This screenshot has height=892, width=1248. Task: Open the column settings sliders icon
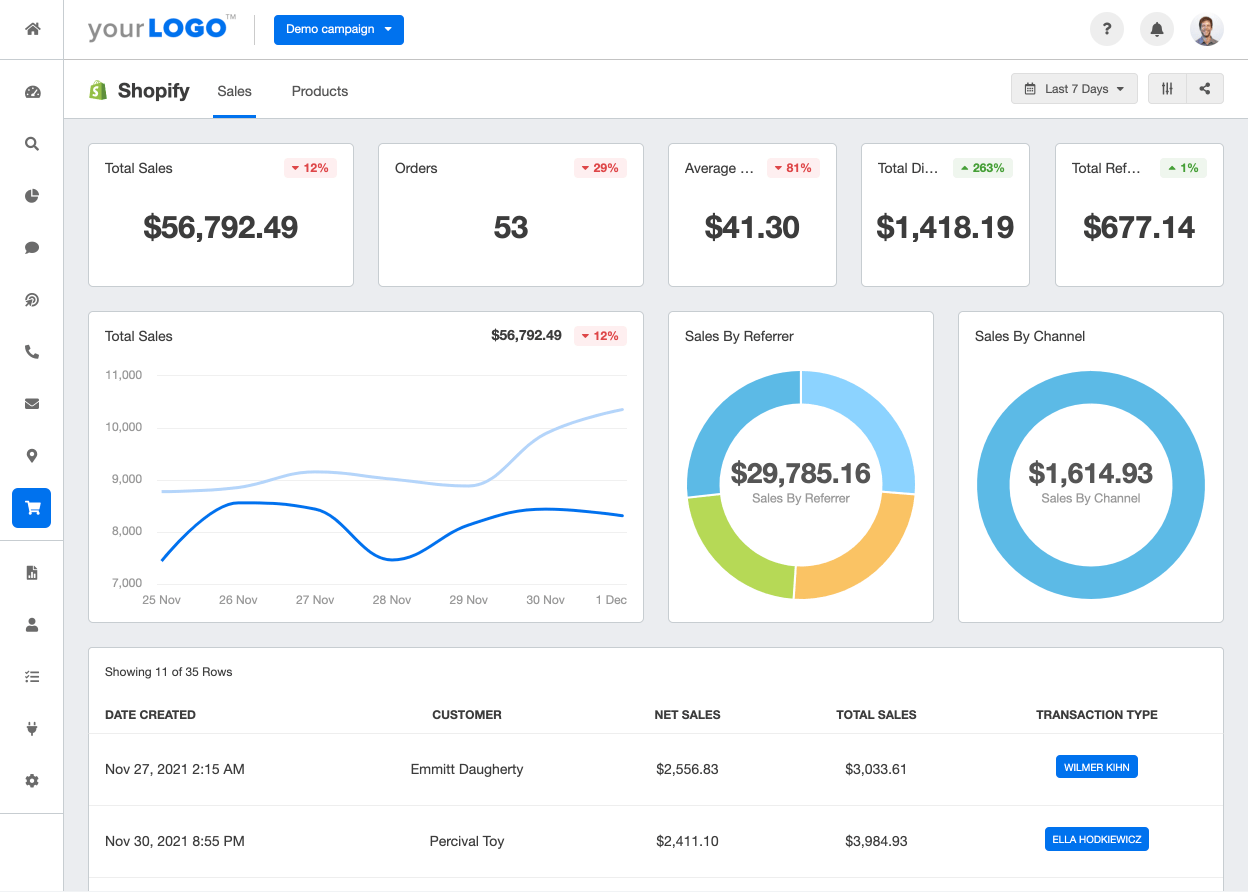point(1167,89)
